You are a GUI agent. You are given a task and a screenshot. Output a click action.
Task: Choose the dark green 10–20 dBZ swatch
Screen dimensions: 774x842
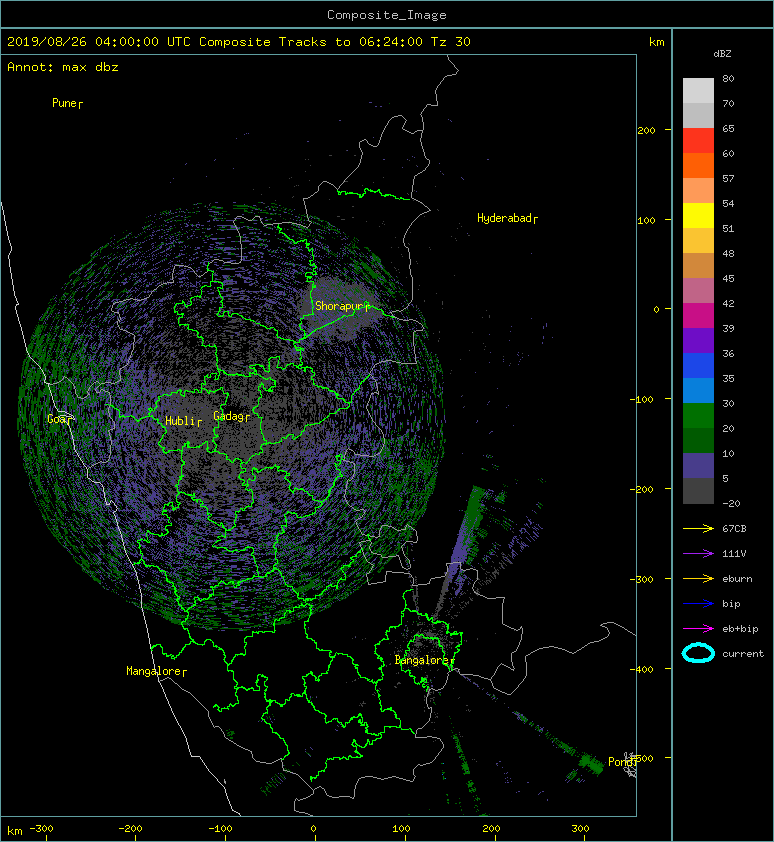click(698, 440)
